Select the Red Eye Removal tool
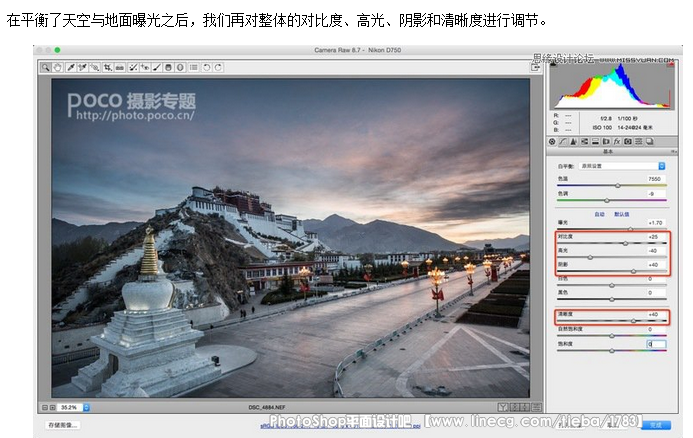The height and width of the screenshot is (438, 693). (145, 67)
